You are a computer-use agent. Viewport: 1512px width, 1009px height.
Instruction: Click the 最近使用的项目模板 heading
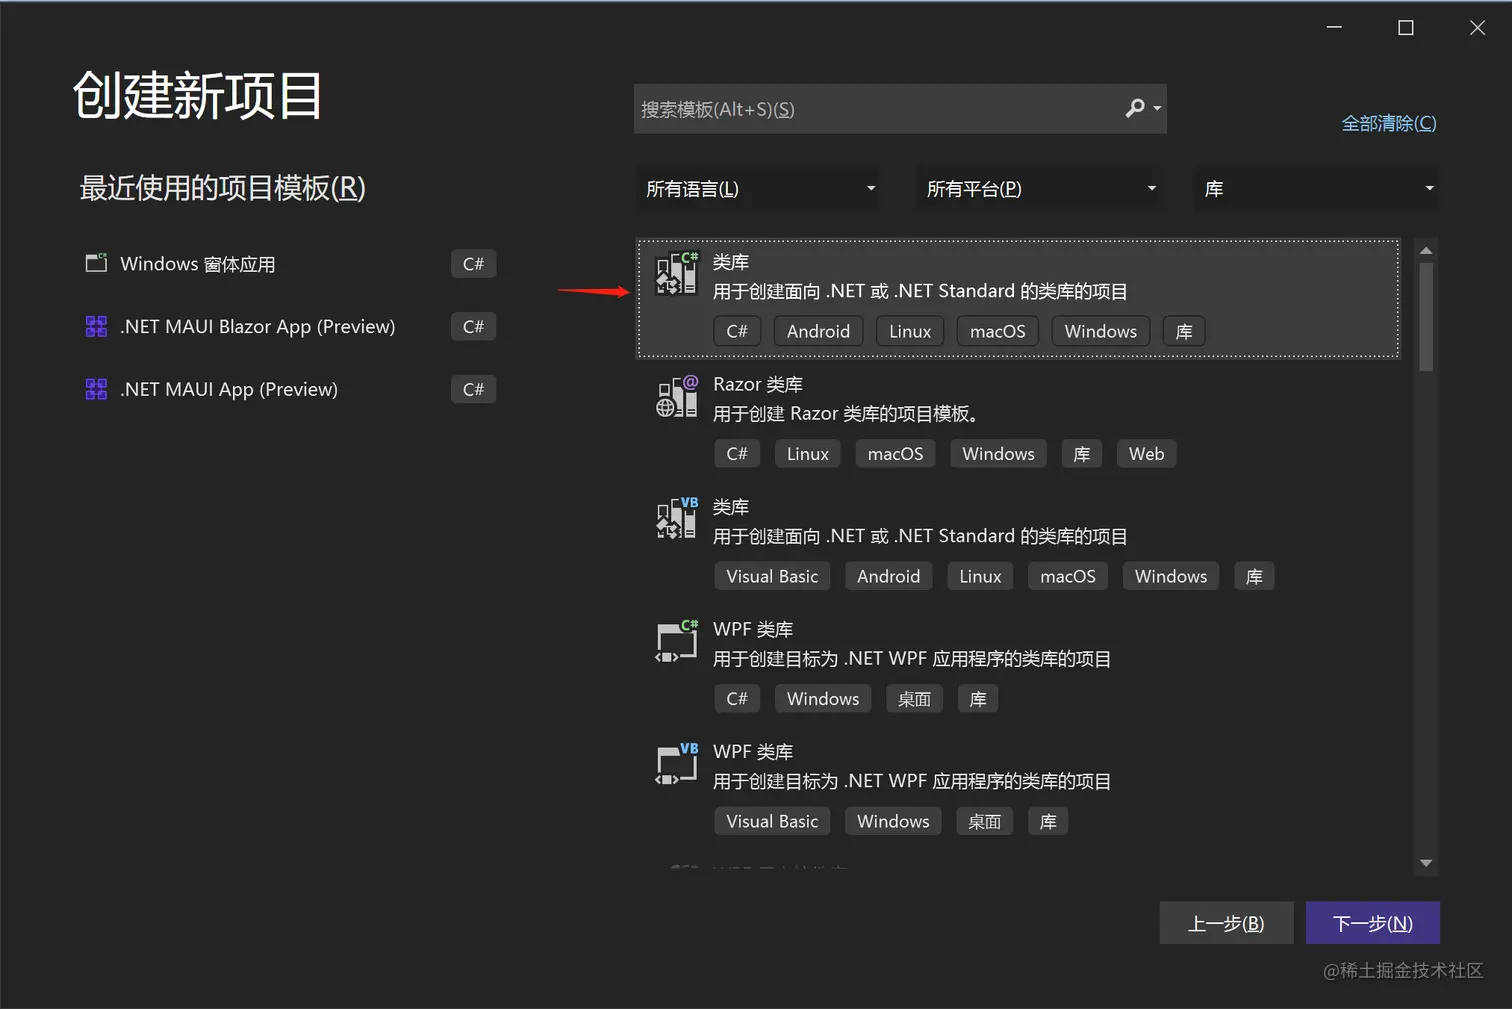[222, 188]
